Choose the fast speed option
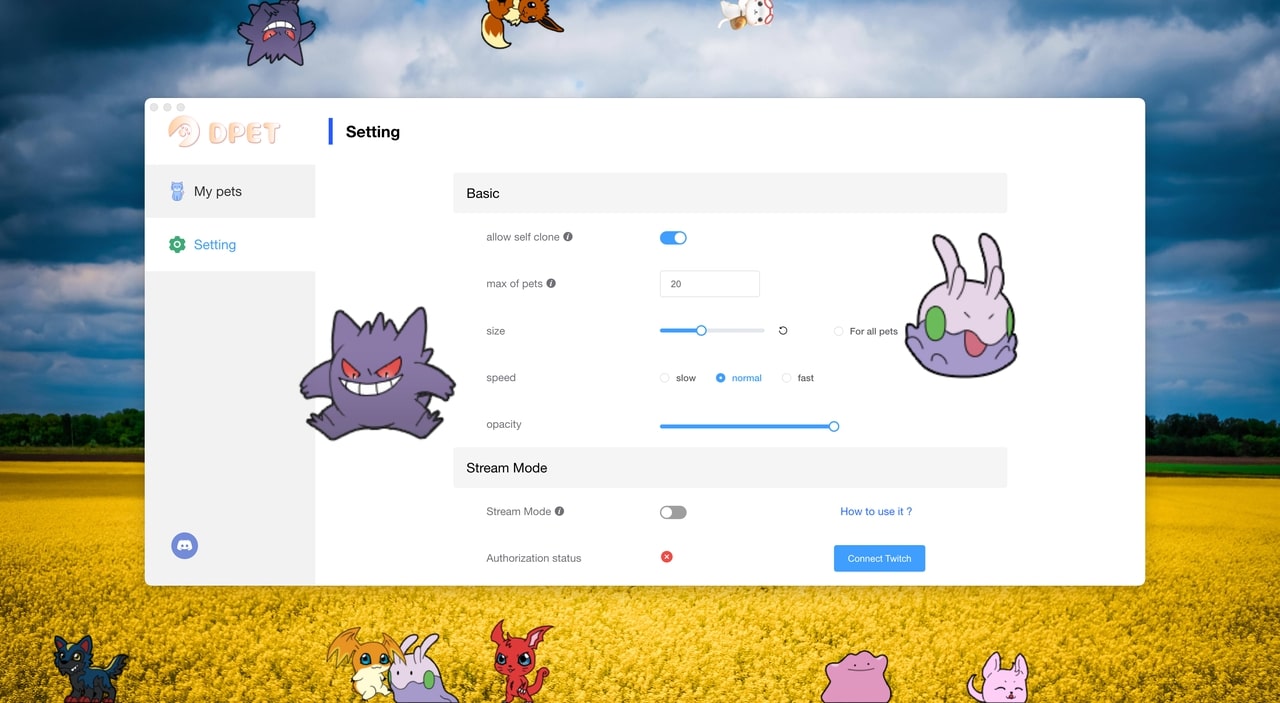Image resolution: width=1280 pixels, height=703 pixels. tap(786, 378)
